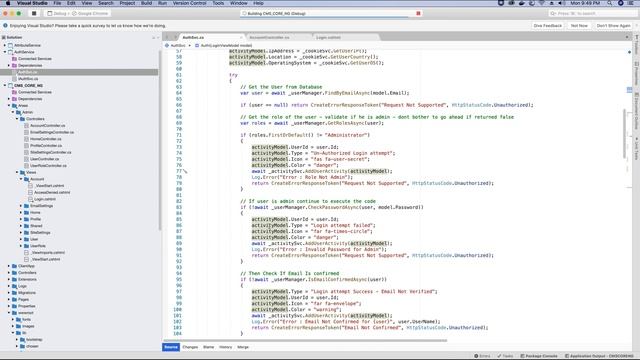Open the Version Control menu
Image resolution: width=640 pixels, height=360 pixels.
coord(189,3)
